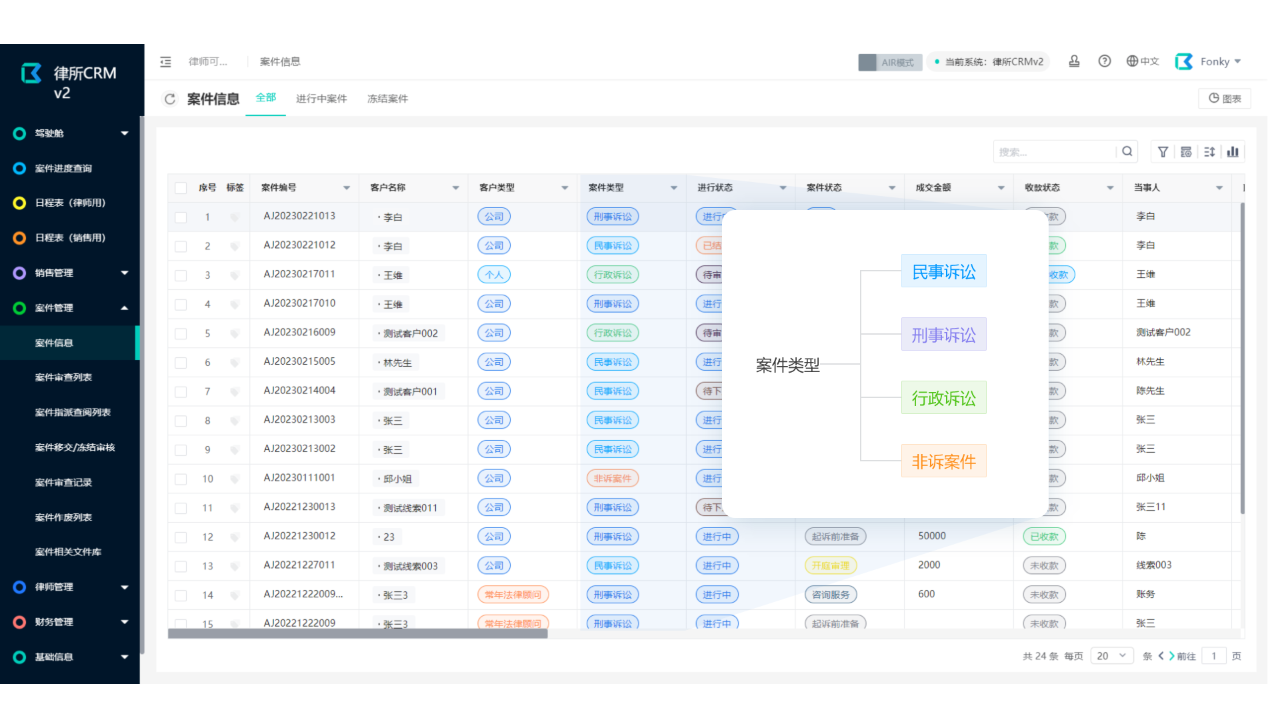Click the 搜索 input field
Screen dimensions: 1280x727
[x=1054, y=152]
